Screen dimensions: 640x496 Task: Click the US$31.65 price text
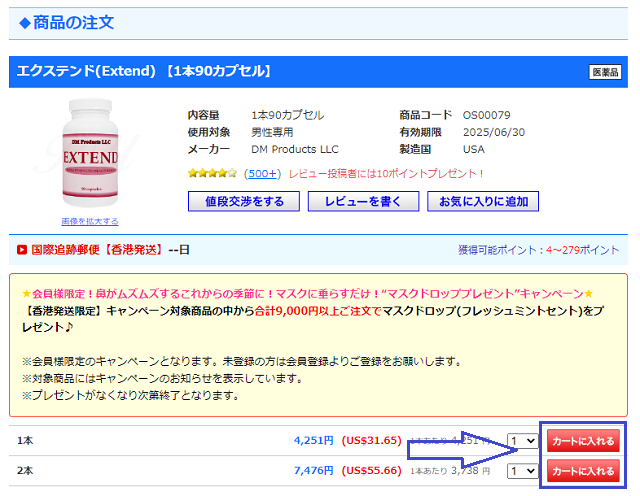(371, 440)
